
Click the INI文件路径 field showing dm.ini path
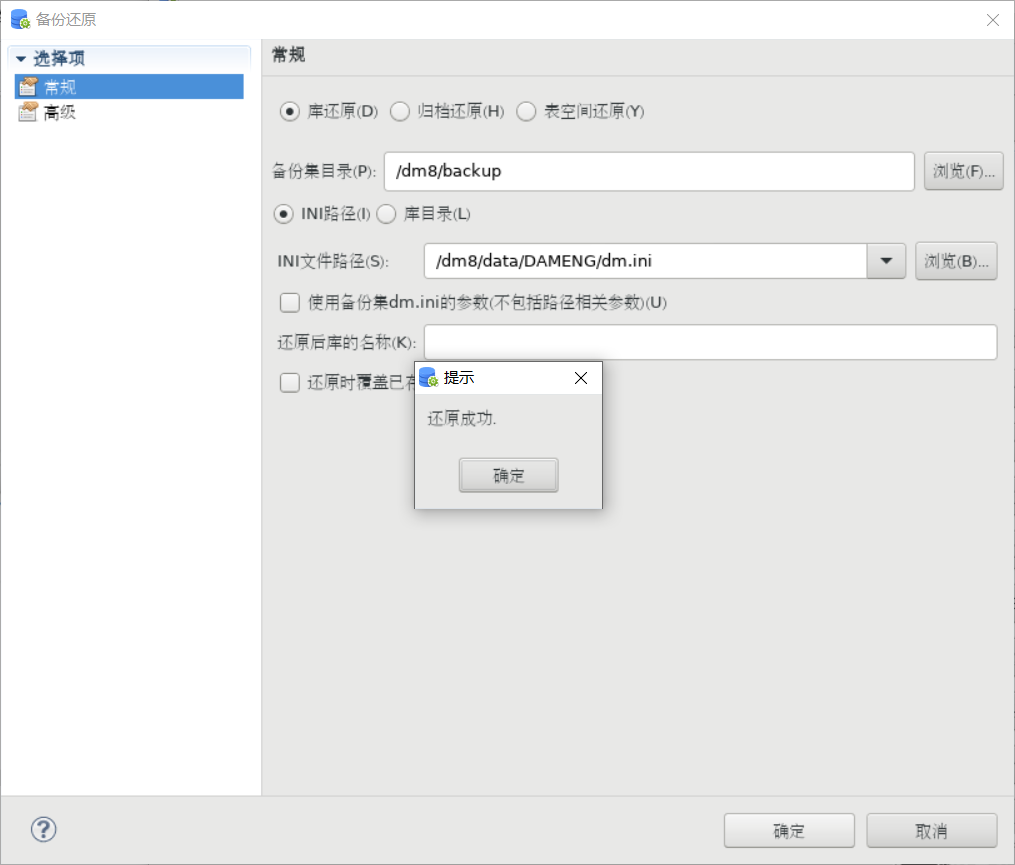pos(645,261)
